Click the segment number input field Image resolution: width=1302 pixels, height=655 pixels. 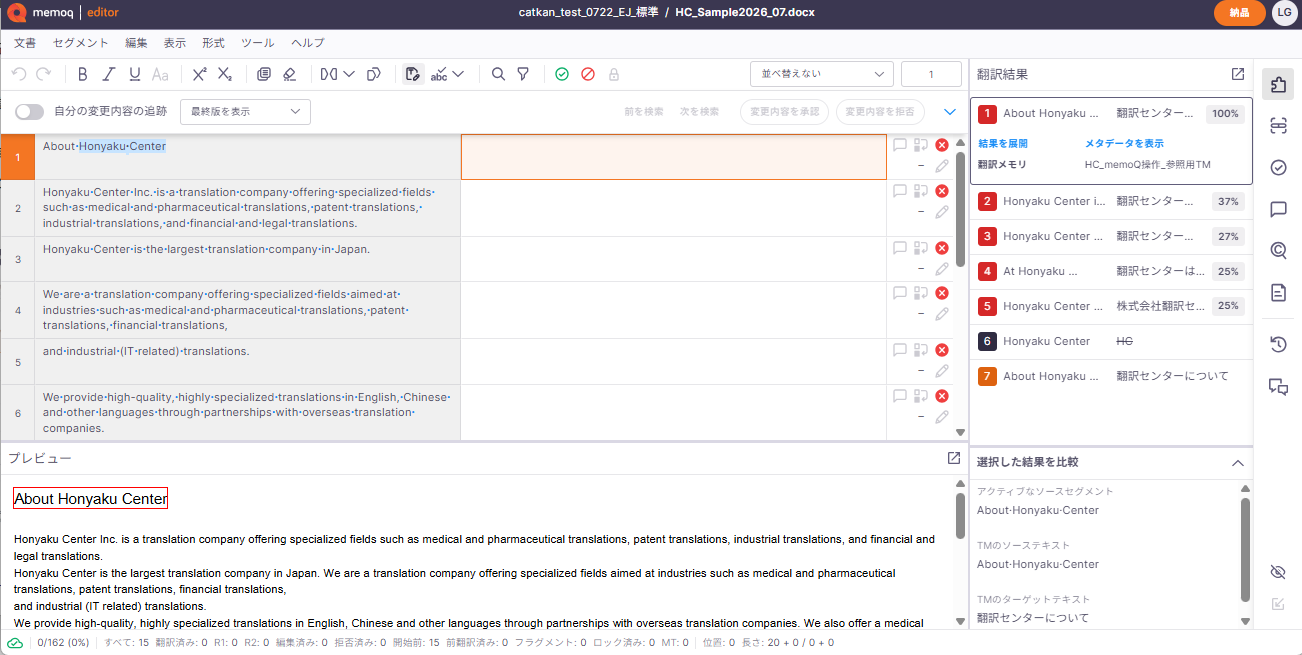point(931,74)
